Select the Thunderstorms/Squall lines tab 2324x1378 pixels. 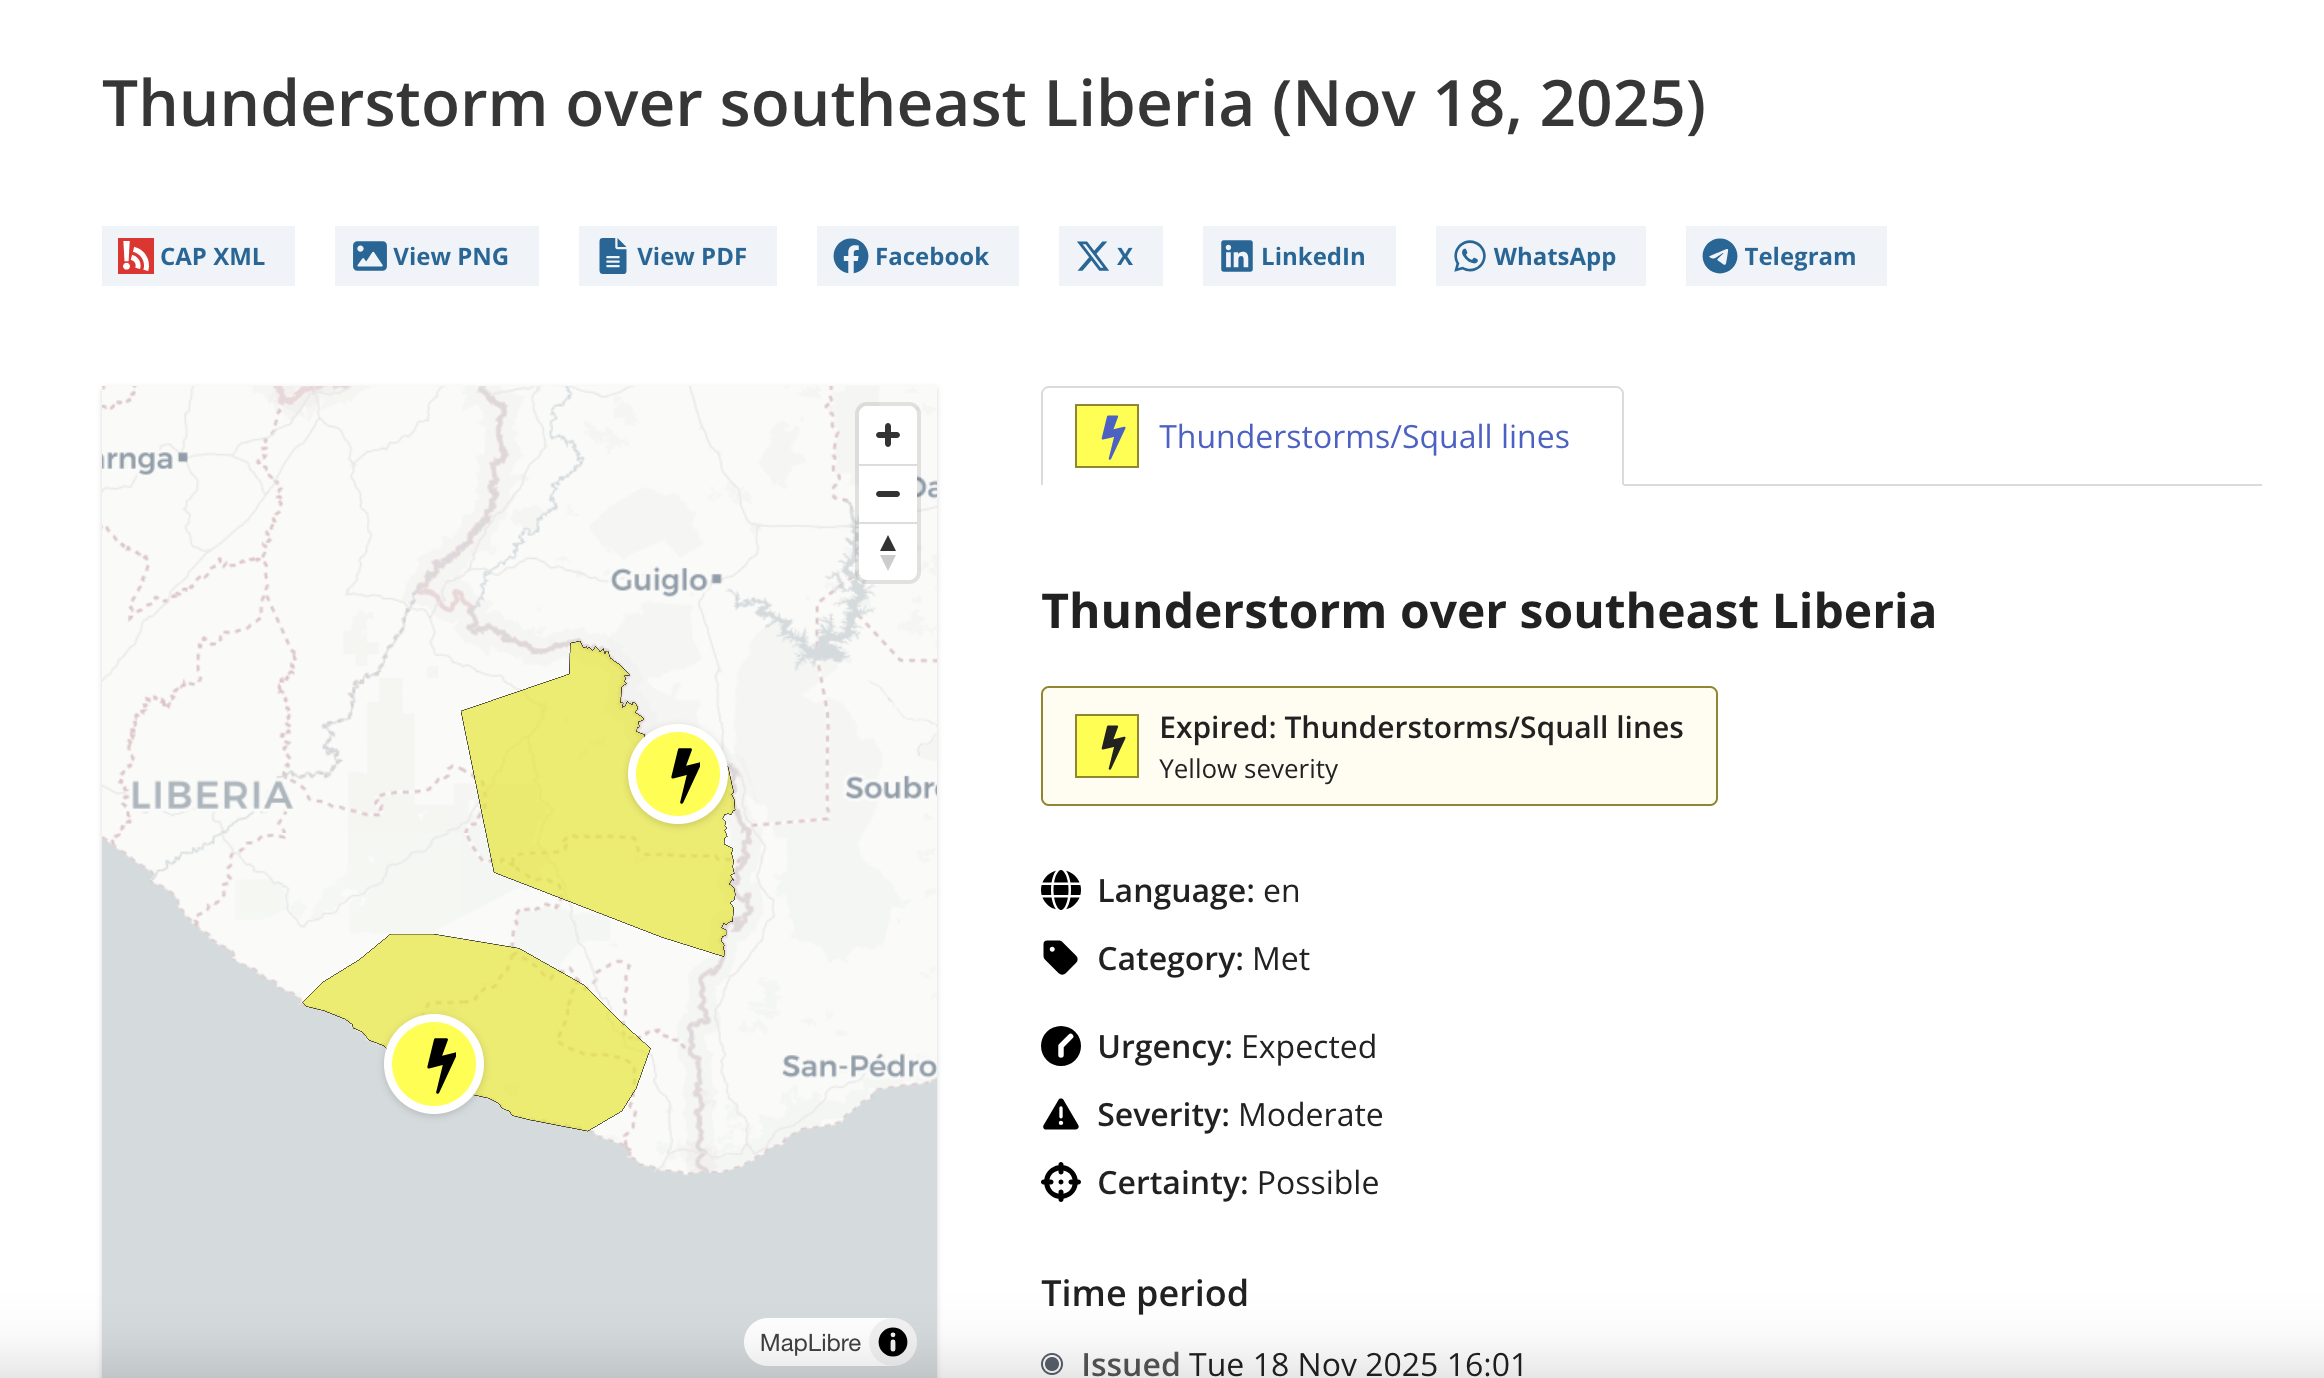click(x=1363, y=437)
